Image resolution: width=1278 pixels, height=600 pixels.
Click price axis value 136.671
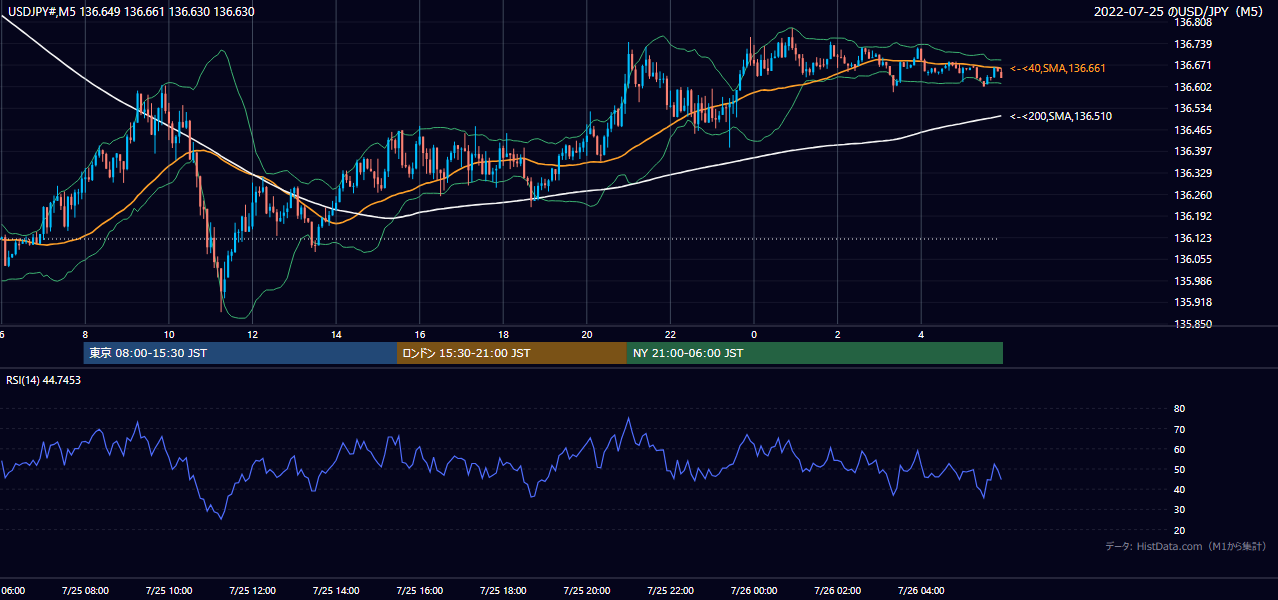coord(1194,65)
